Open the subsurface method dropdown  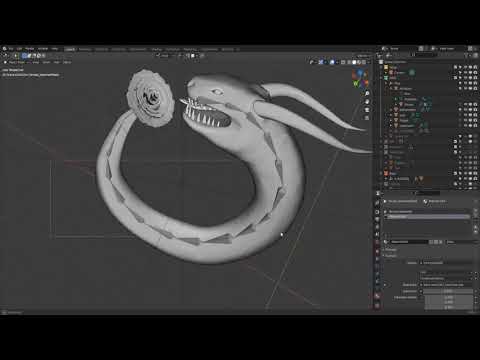click(447, 278)
